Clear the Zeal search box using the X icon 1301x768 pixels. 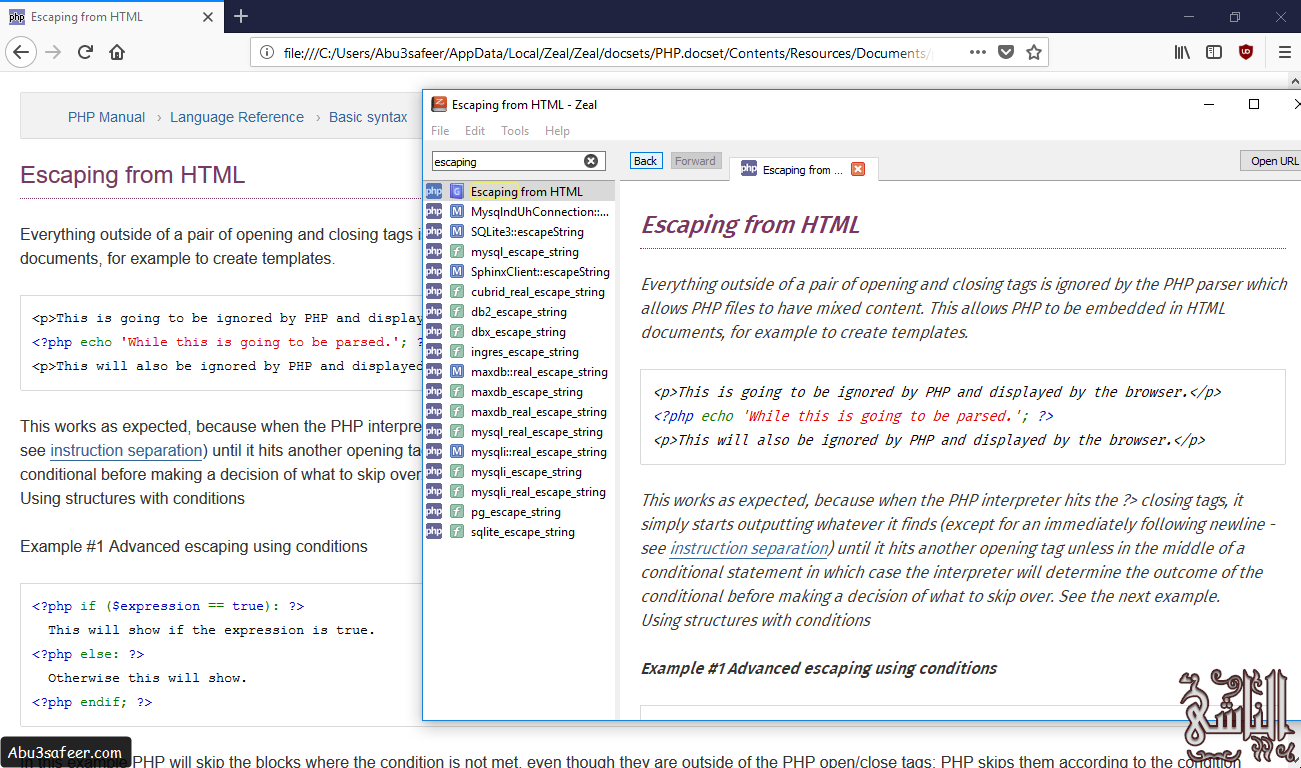tap(592, 160)
